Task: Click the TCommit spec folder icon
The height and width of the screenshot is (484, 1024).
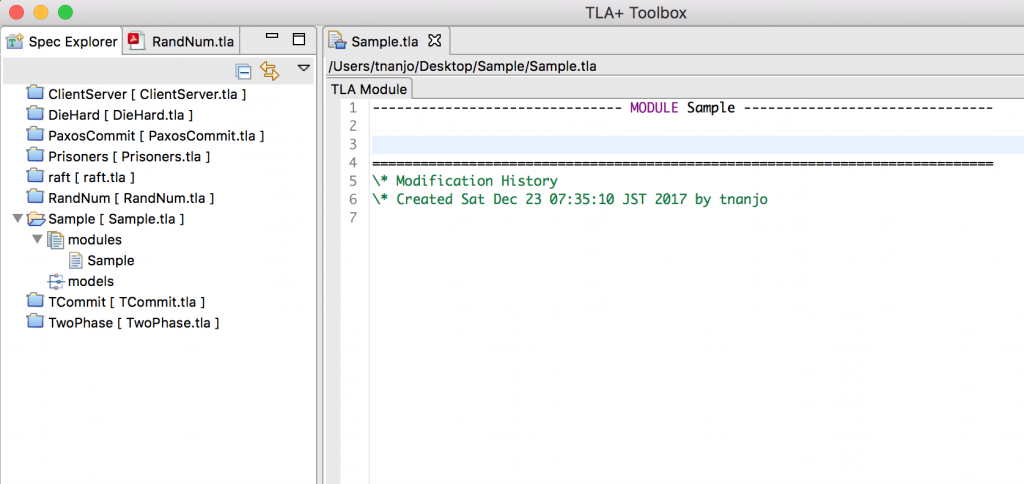Action: coord(35,302)
